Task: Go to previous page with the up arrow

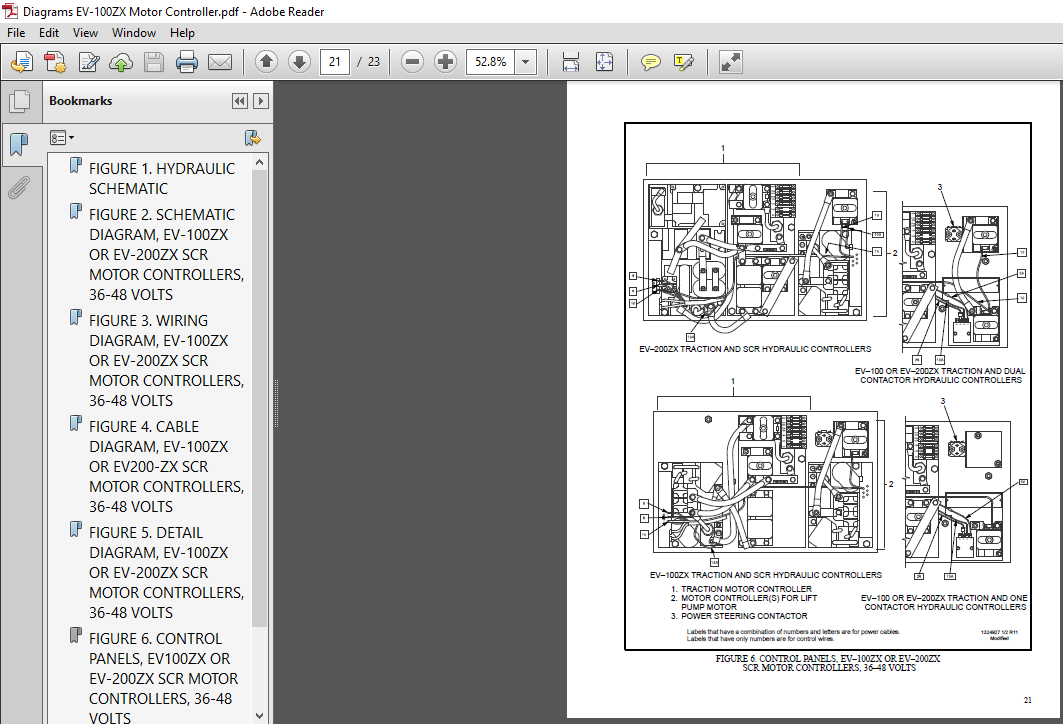Action: pyautogui.click(x=266, y=62)
